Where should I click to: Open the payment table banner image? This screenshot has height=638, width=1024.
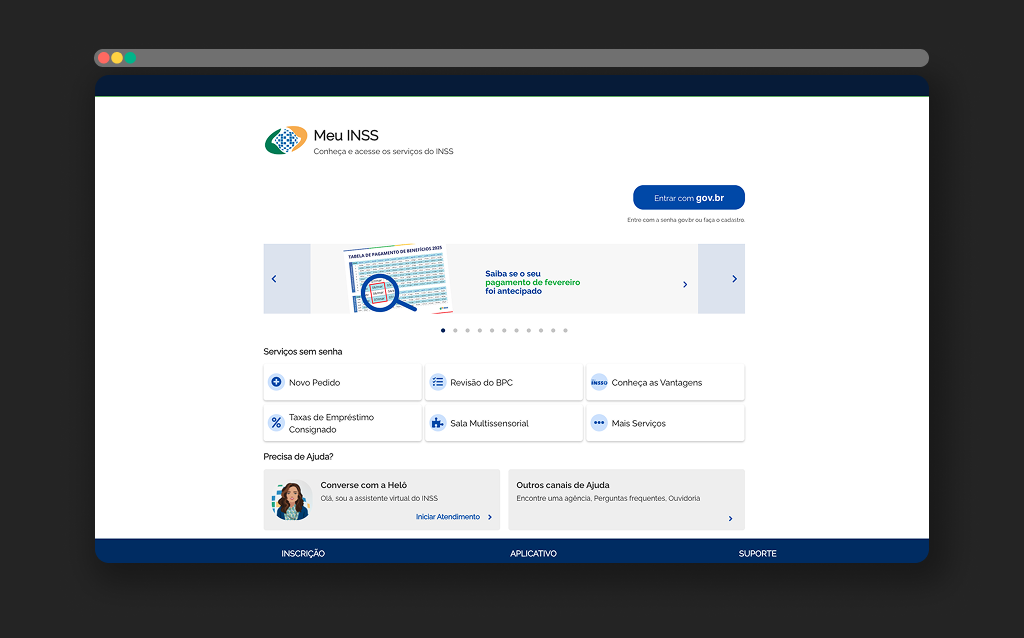point(395,279)
